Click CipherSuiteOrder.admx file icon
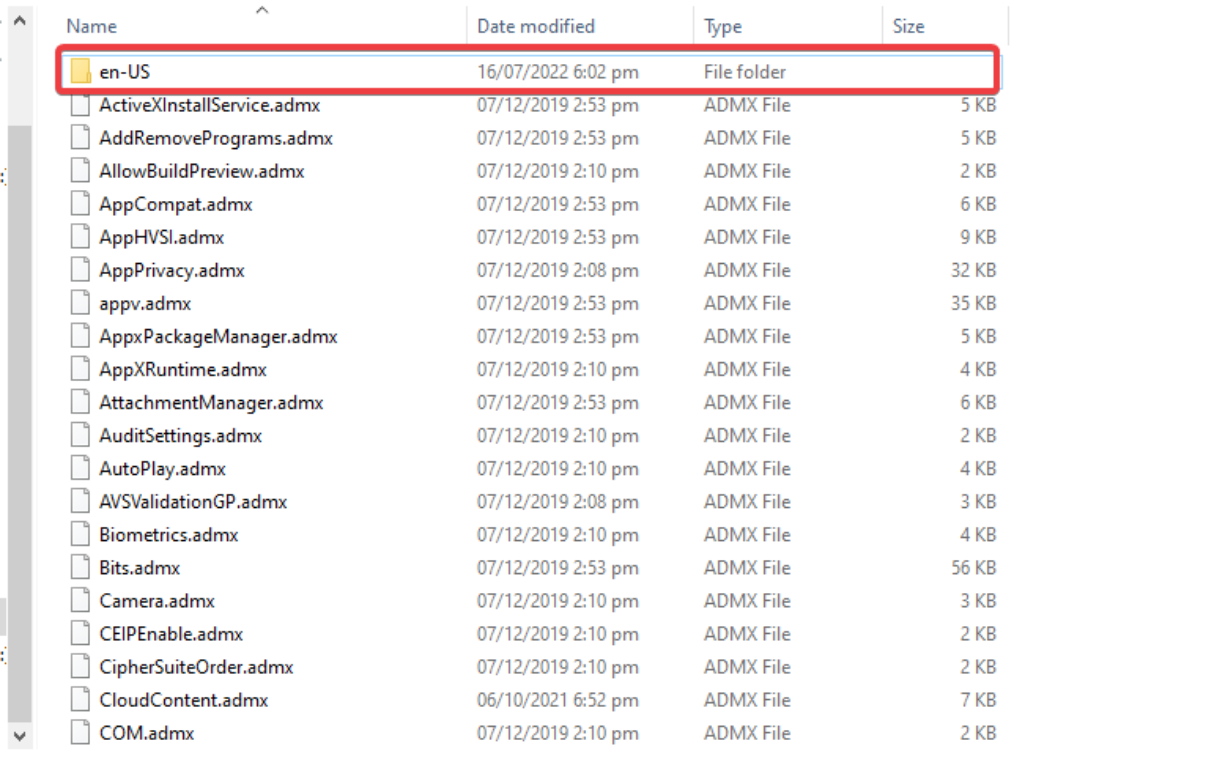The image size is (1232, 768). pos(81,666)
